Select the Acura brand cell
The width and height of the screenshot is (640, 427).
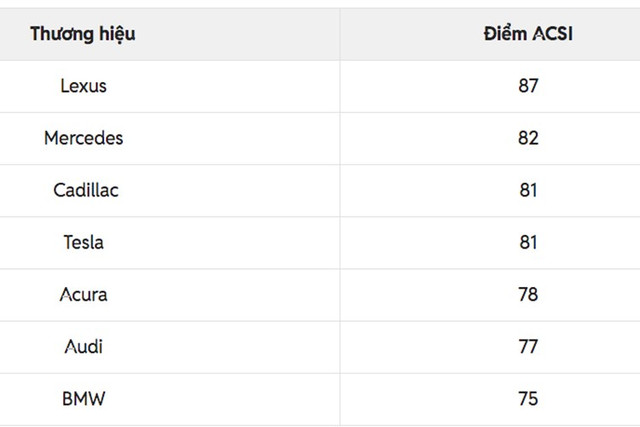point(83,295)
